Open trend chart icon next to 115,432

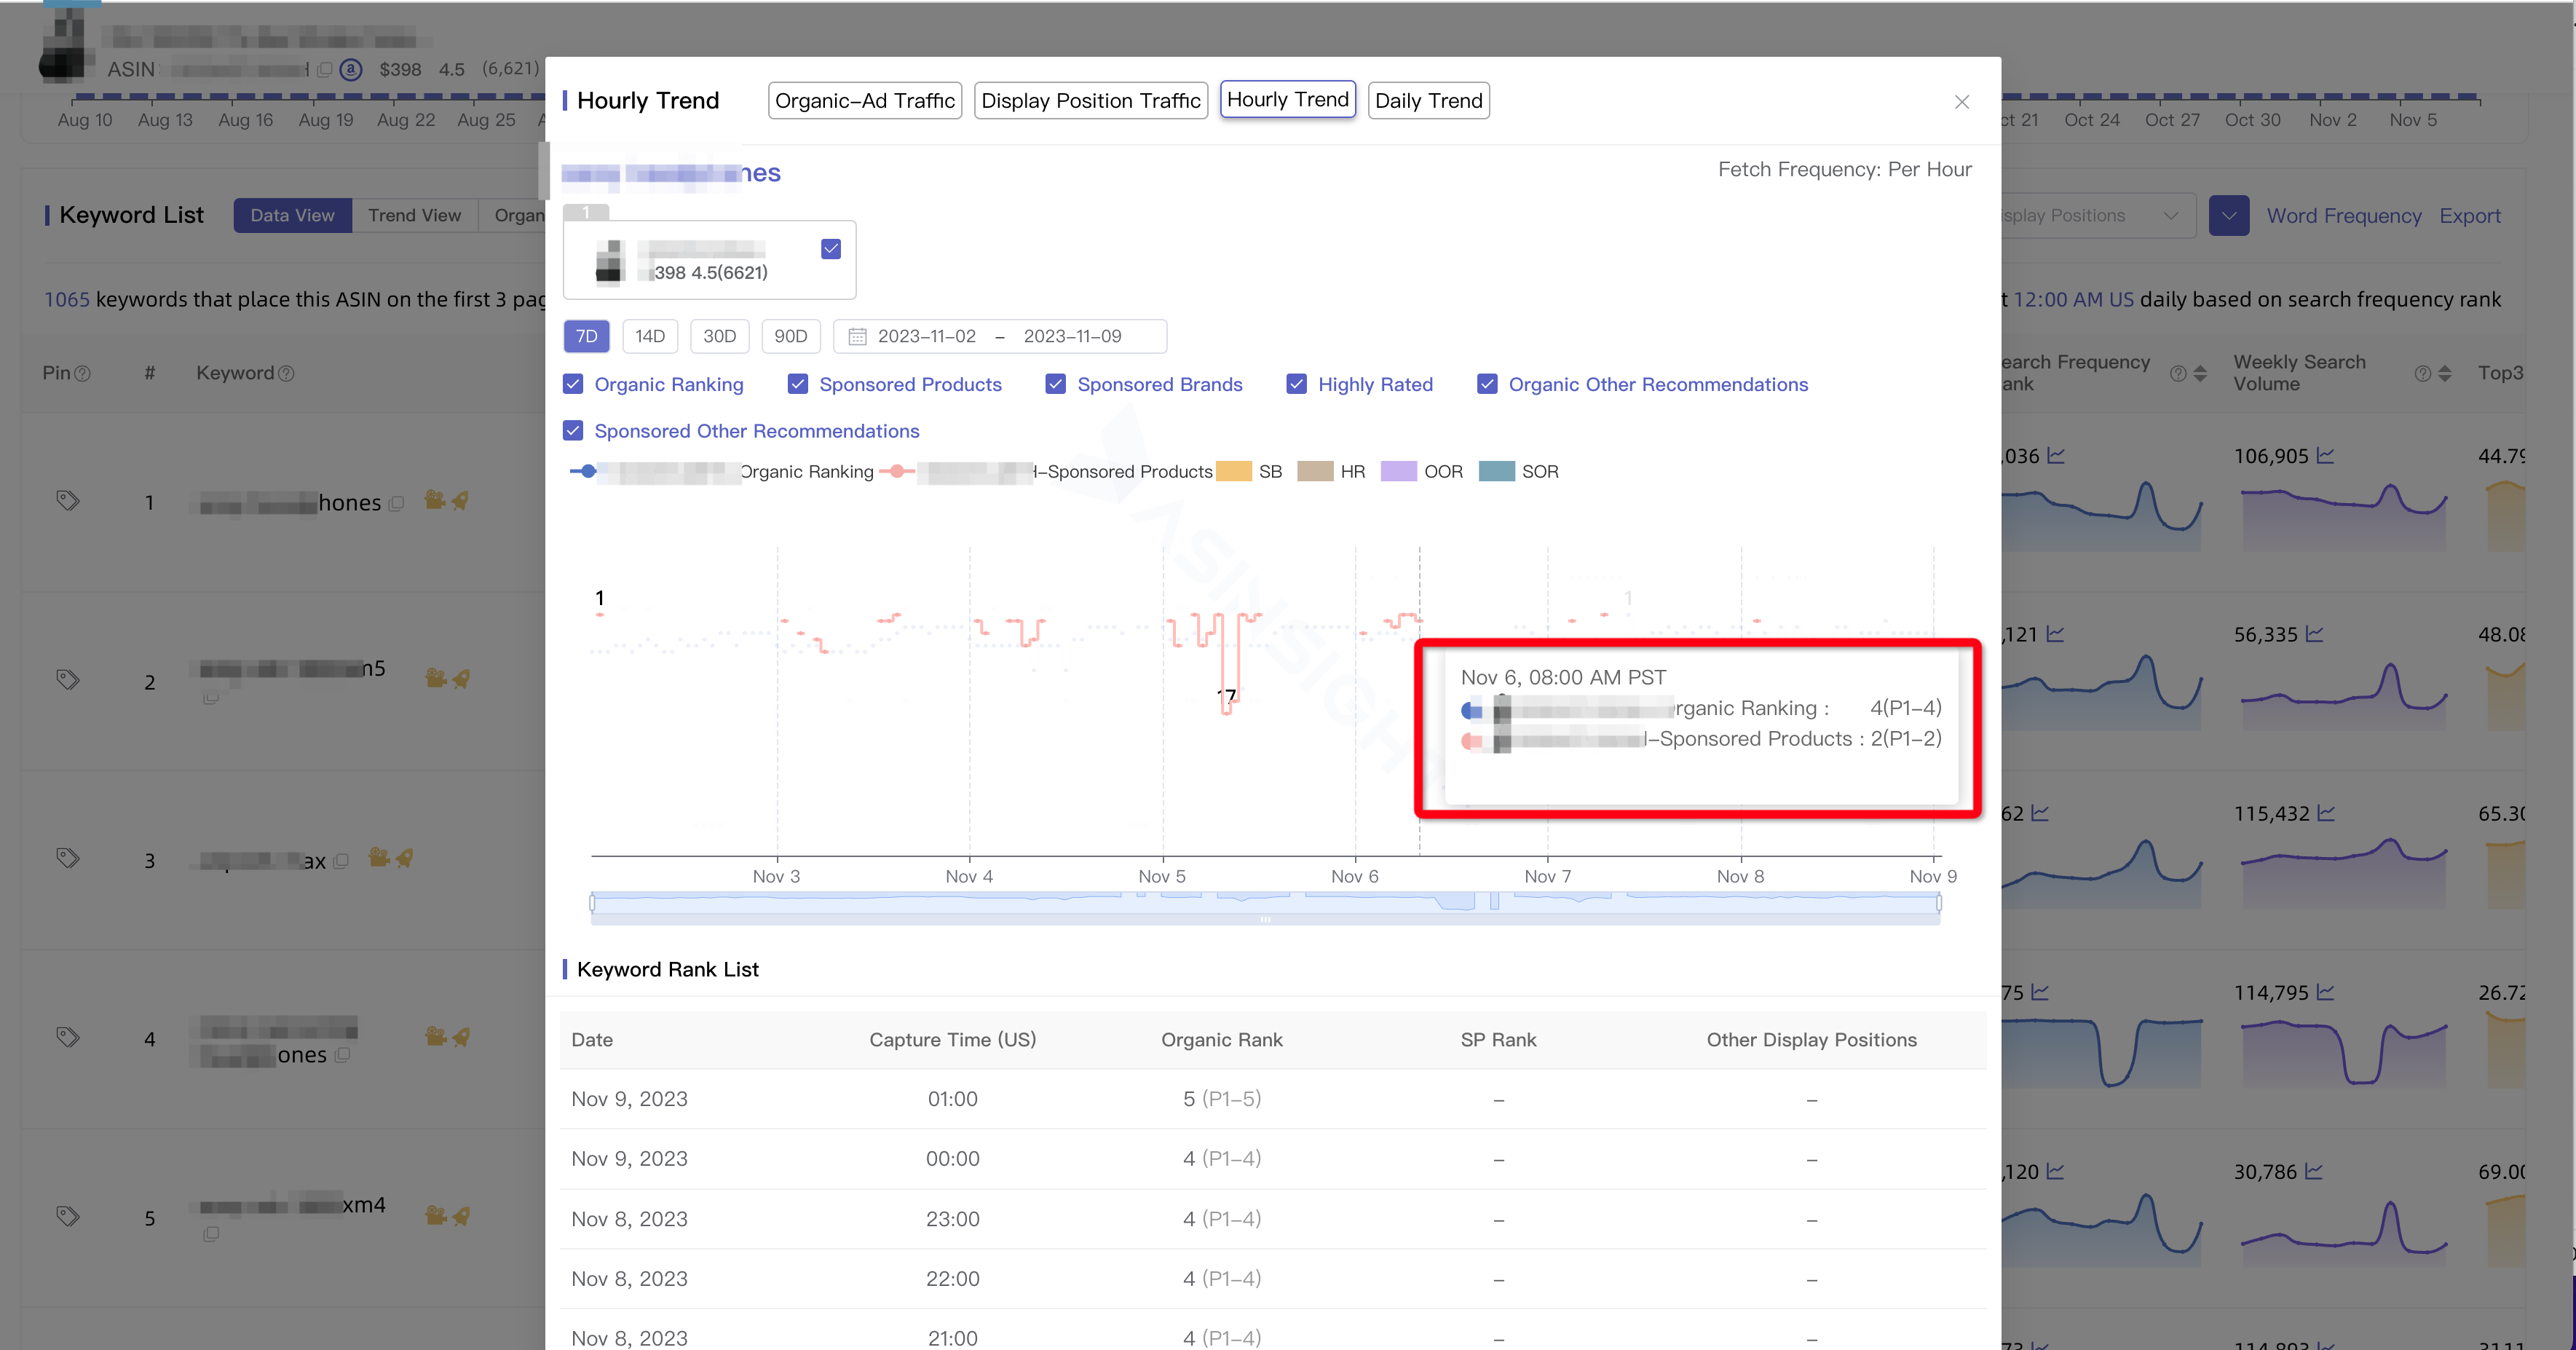(2326, 814)
